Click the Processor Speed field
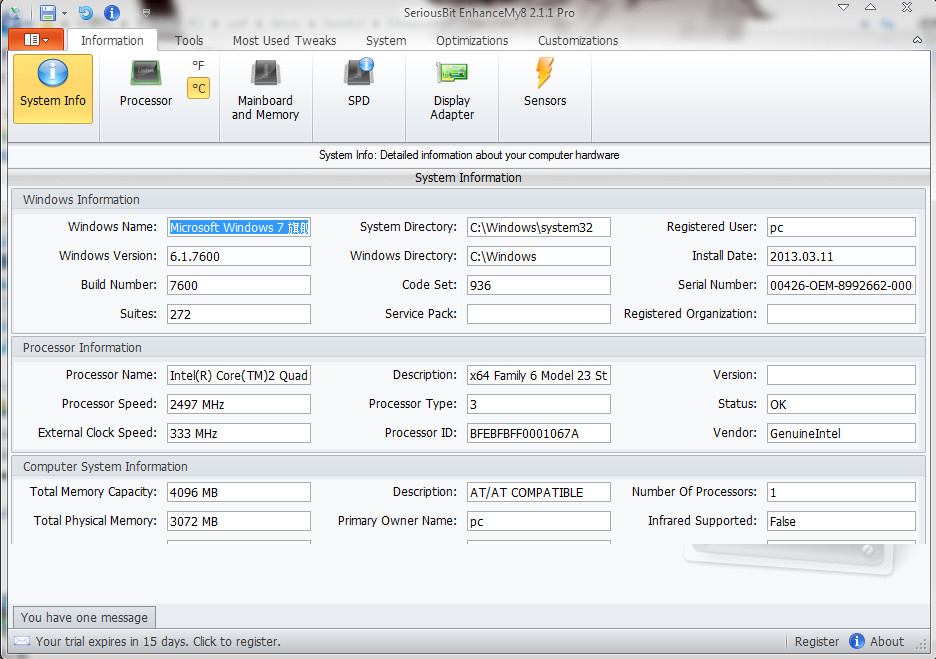936x659 pixels. [239, 404]
